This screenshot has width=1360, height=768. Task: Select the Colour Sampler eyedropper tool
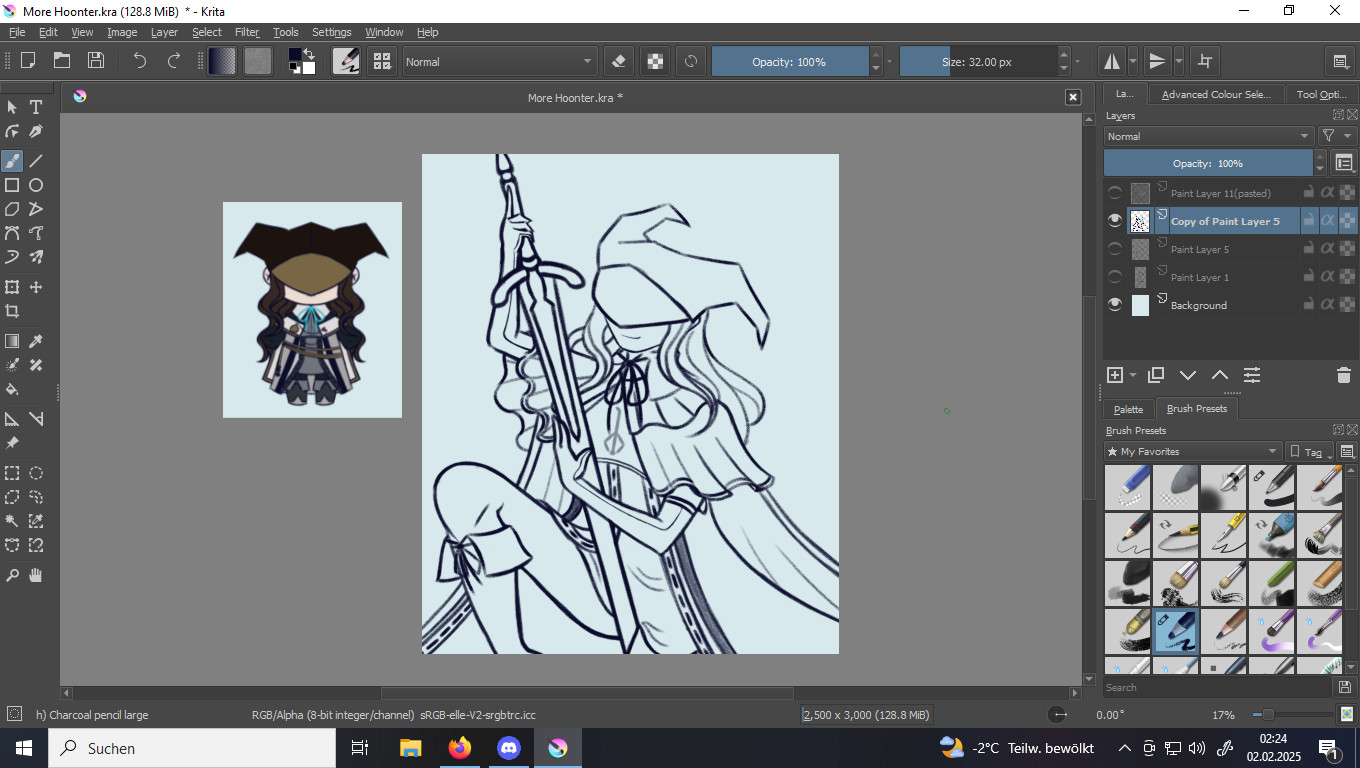(x=36, y=341)
